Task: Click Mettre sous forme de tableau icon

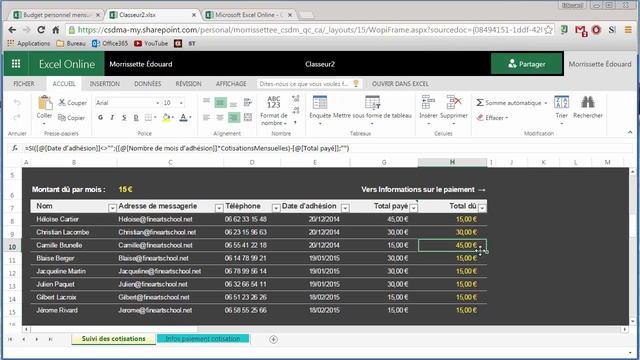Action: tap(372, 103)
